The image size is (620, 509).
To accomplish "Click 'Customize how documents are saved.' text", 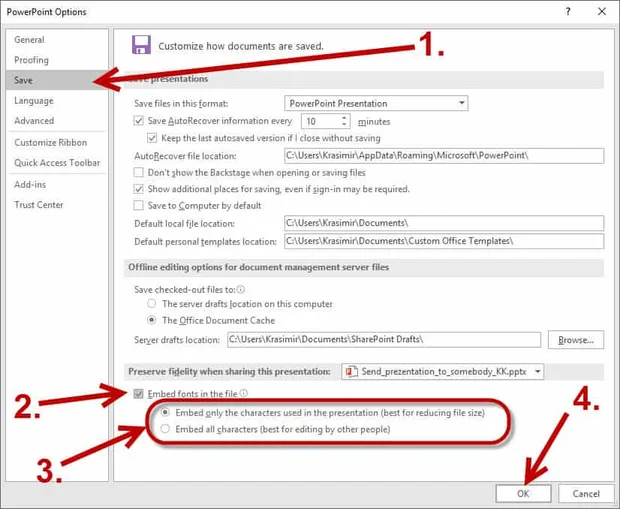I will pos(241,46).
